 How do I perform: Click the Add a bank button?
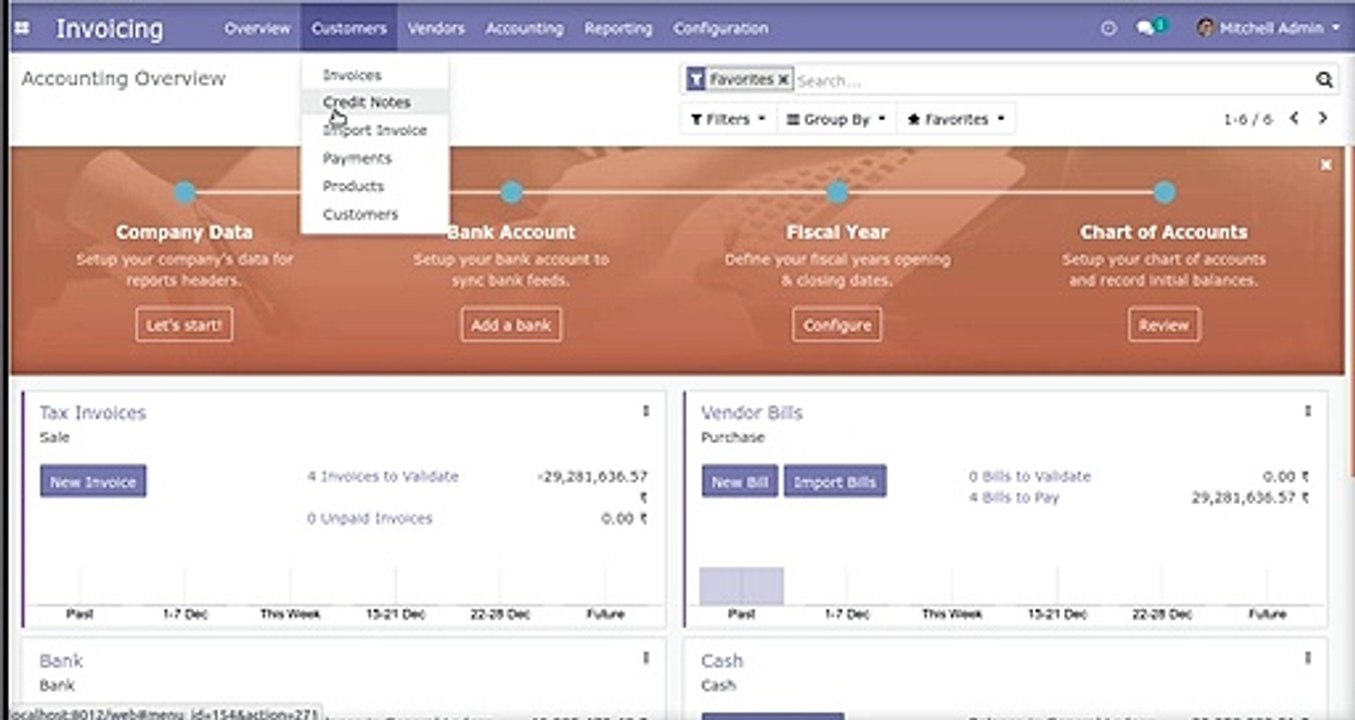click(x=511, y=325)
